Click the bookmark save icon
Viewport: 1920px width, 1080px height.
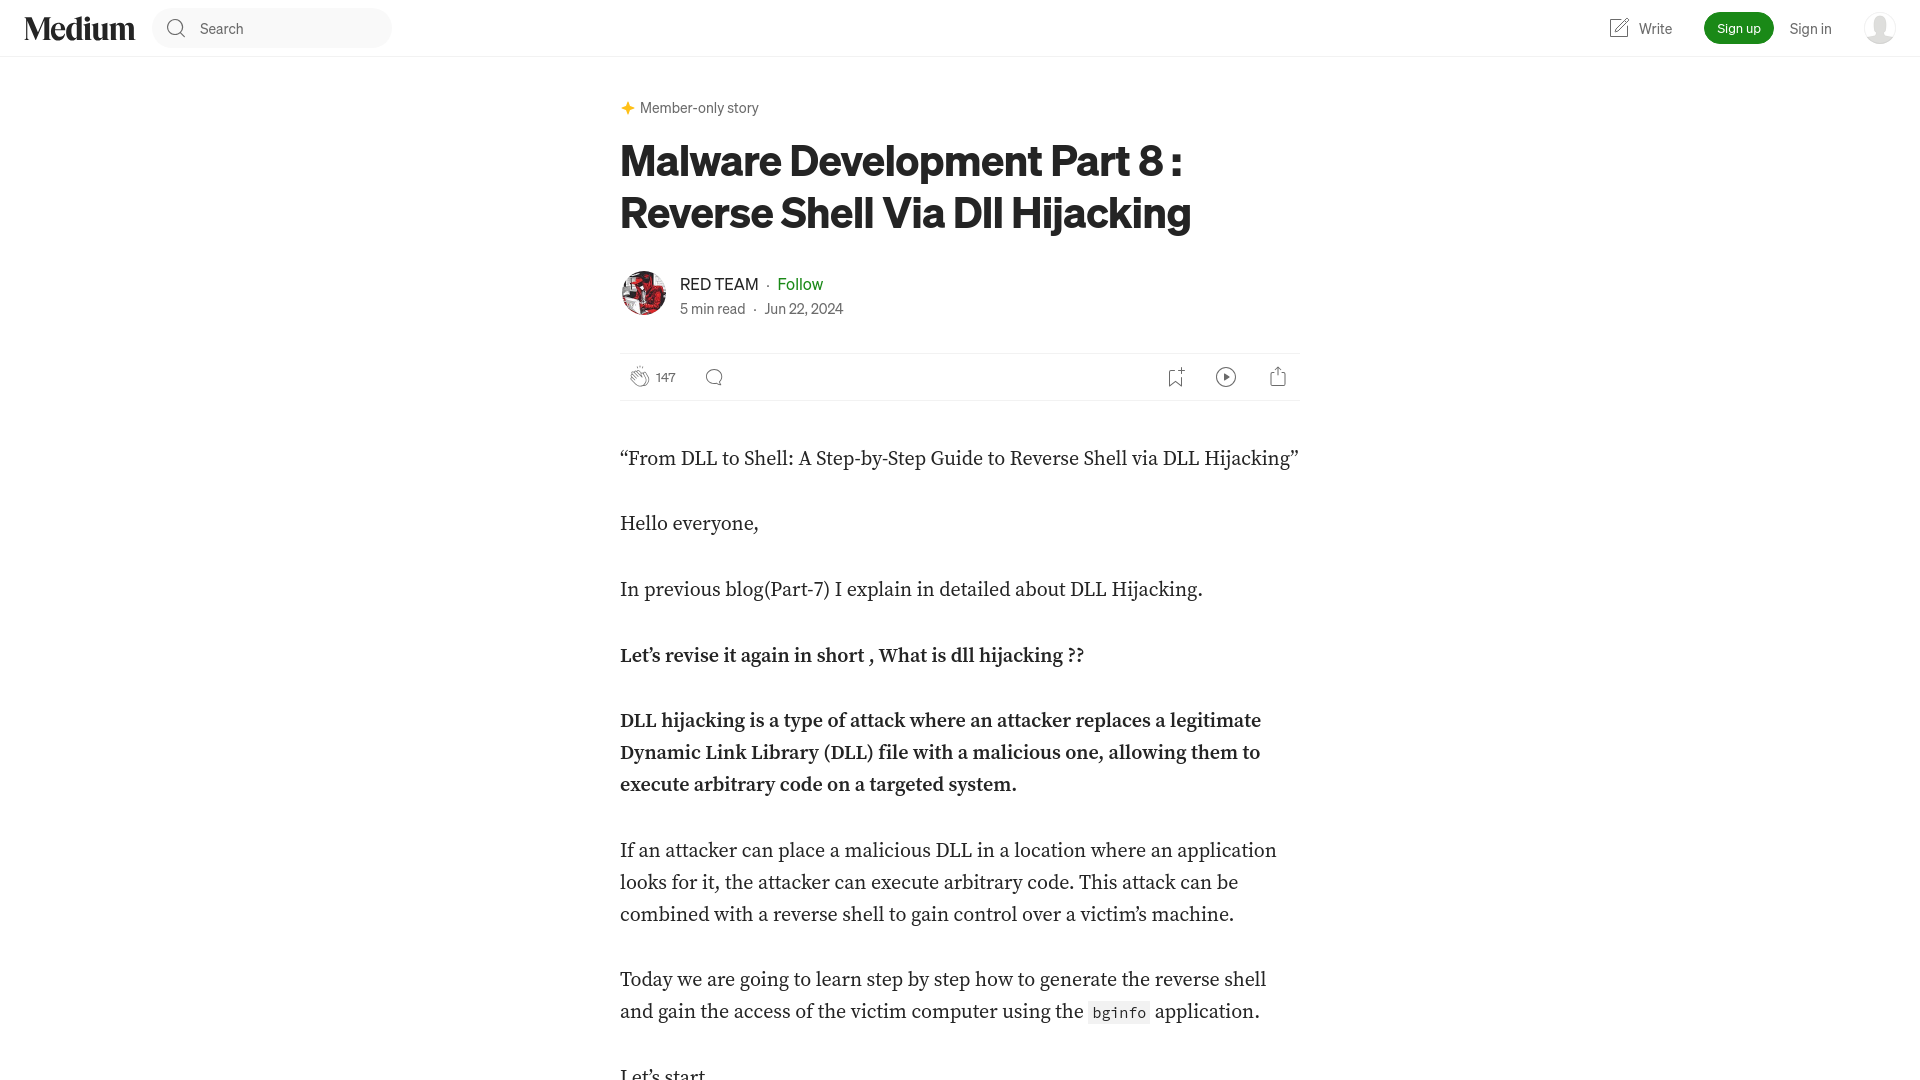point(1176,377)
